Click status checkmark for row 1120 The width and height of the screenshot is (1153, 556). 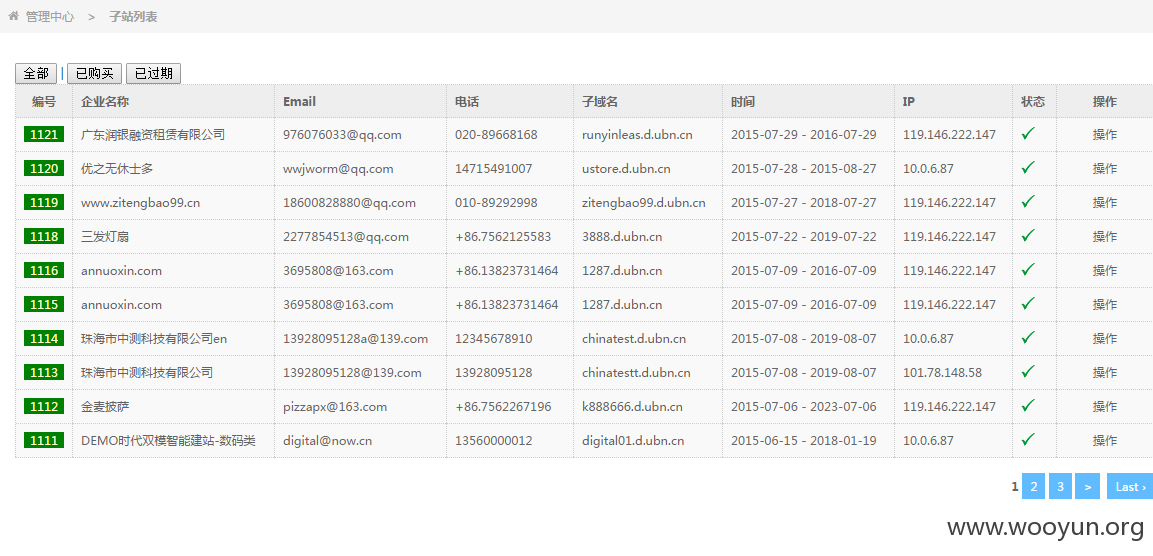[1028, 168]
